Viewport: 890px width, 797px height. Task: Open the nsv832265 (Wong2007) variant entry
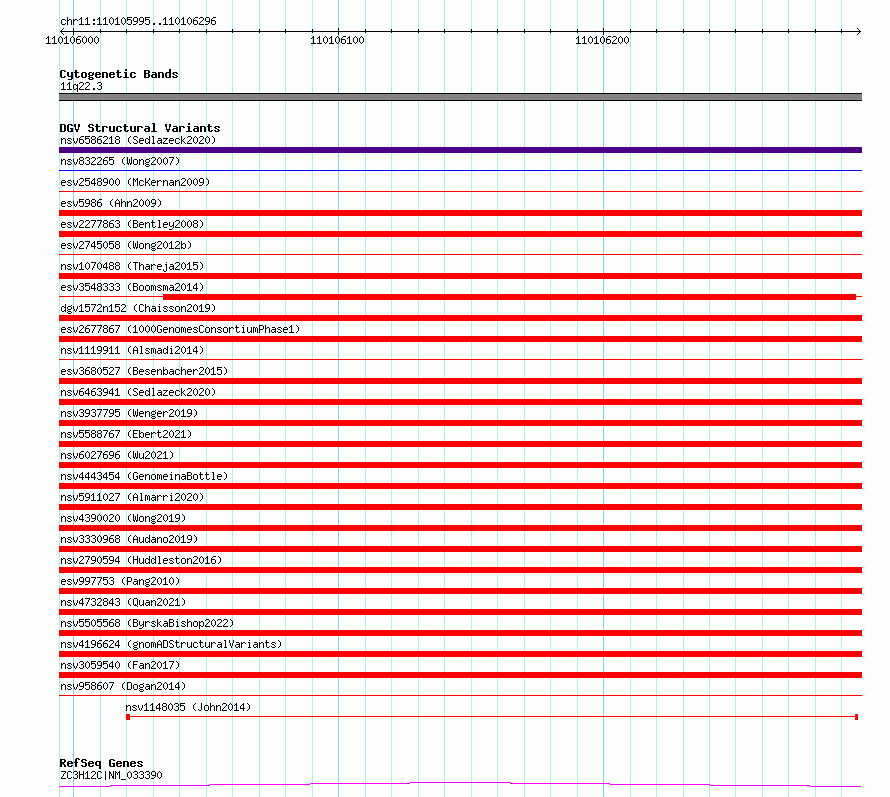pos(120,161)
